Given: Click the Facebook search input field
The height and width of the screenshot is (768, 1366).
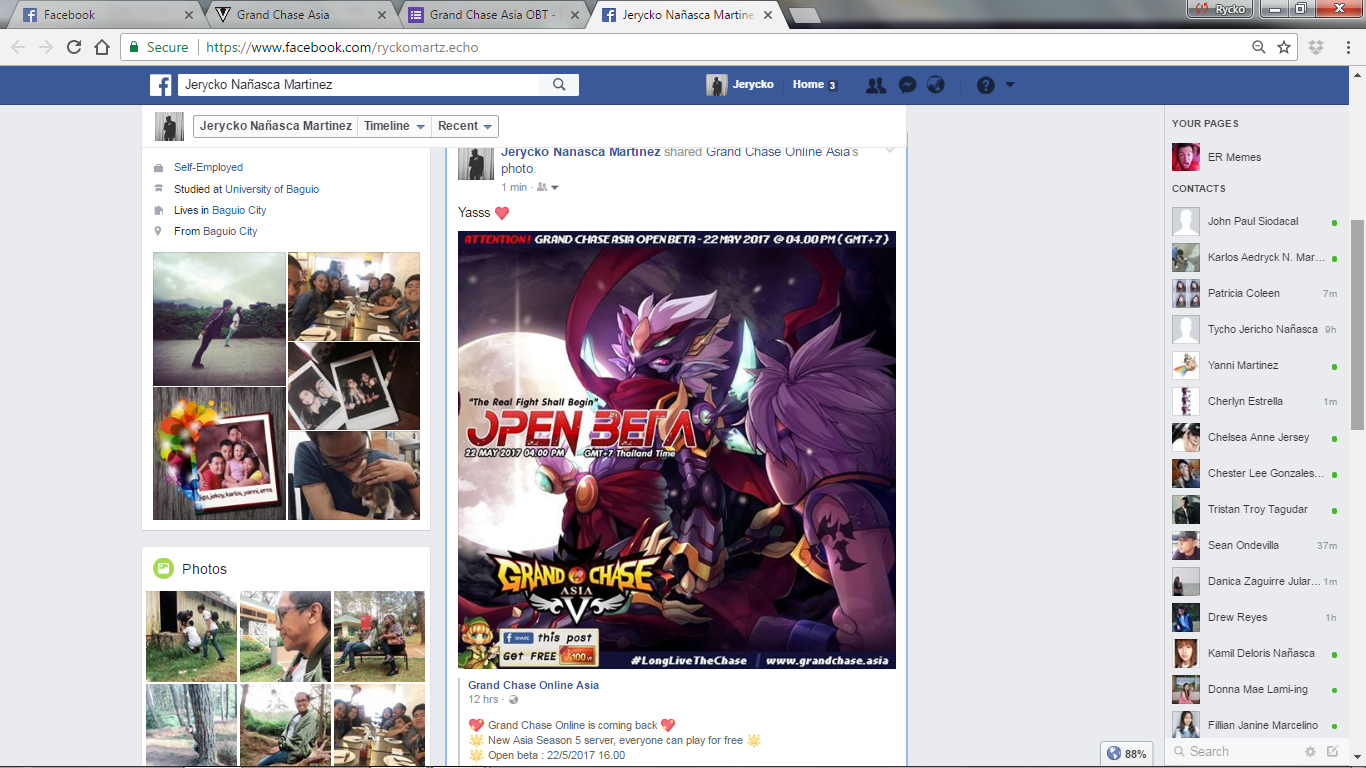Looking at the screenshot, I should coord(359,85).
